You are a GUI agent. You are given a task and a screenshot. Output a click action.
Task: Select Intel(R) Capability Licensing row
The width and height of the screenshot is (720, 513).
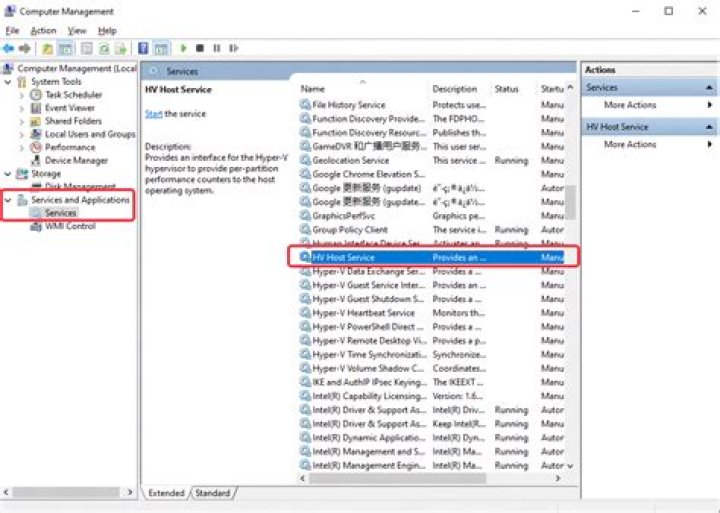click(x=431, y=395)
